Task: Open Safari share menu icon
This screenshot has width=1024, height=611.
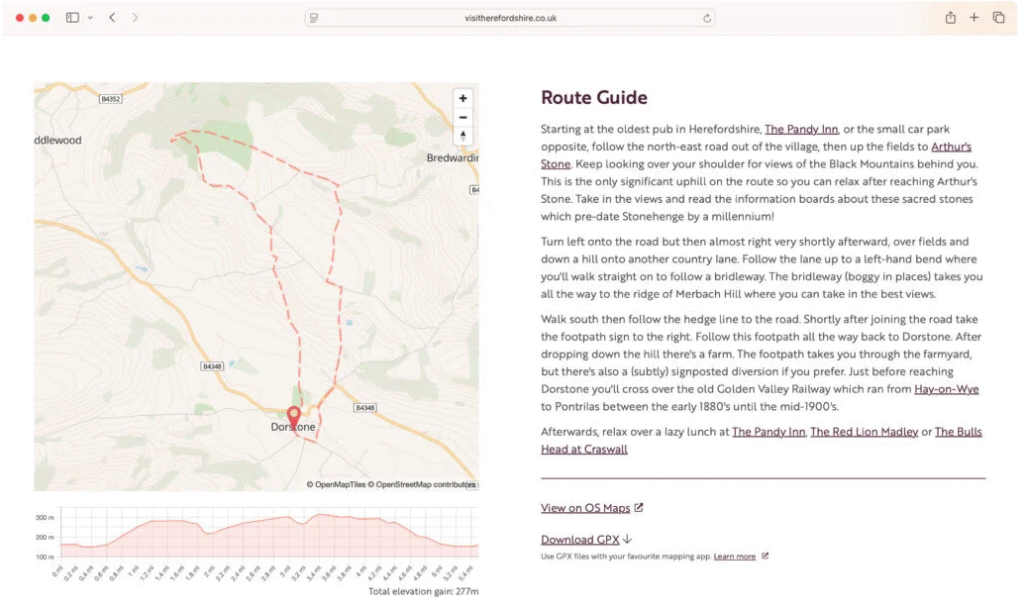Action: pyautogui.click(x=950, y=18)
